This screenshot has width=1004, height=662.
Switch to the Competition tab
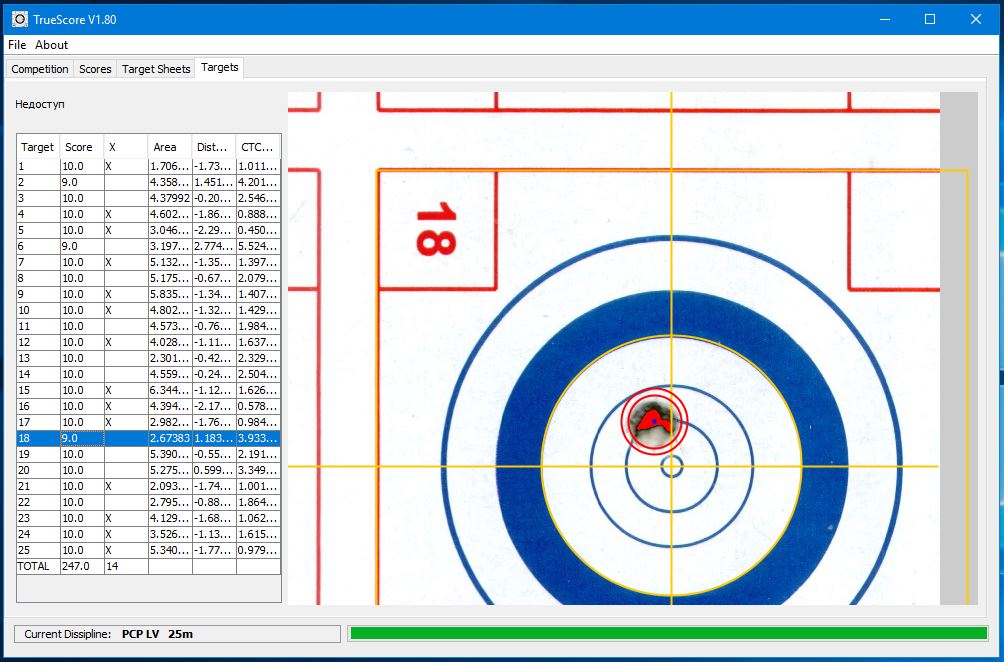point(40,69)
